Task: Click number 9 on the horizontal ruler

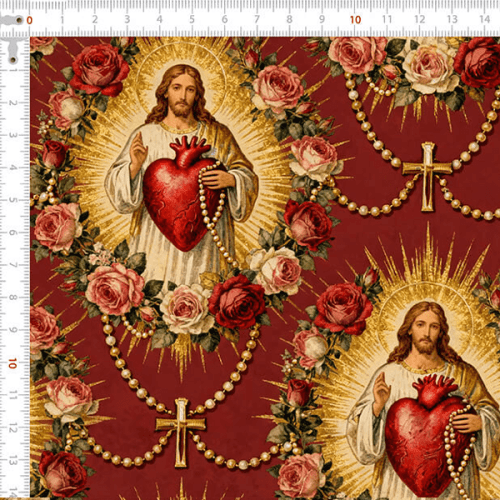Action: pyautogui.click(x=322, y=19)
